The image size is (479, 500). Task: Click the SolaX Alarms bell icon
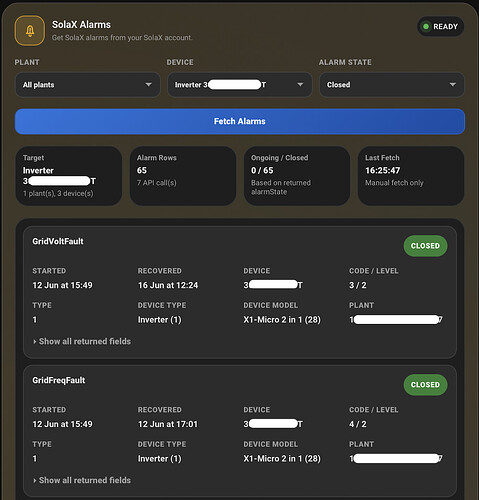30,31
